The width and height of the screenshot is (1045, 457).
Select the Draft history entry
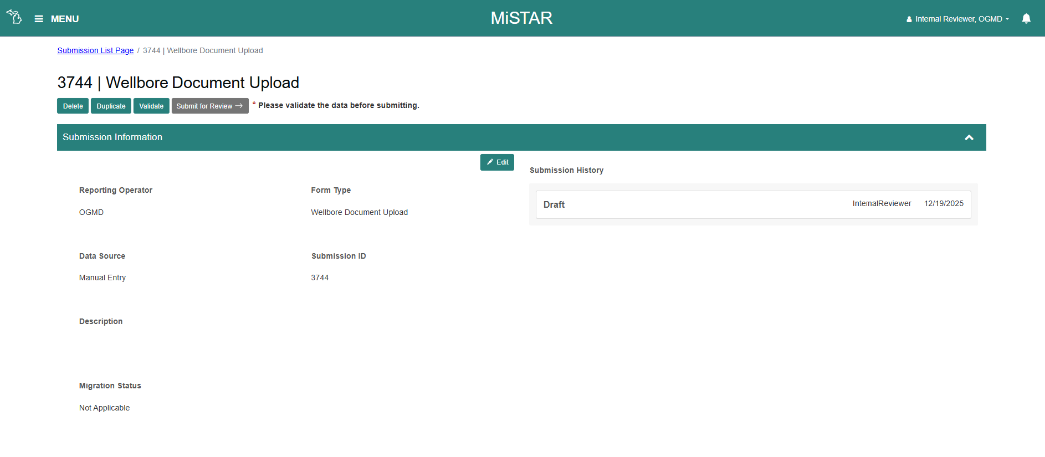tap(753, 205)
